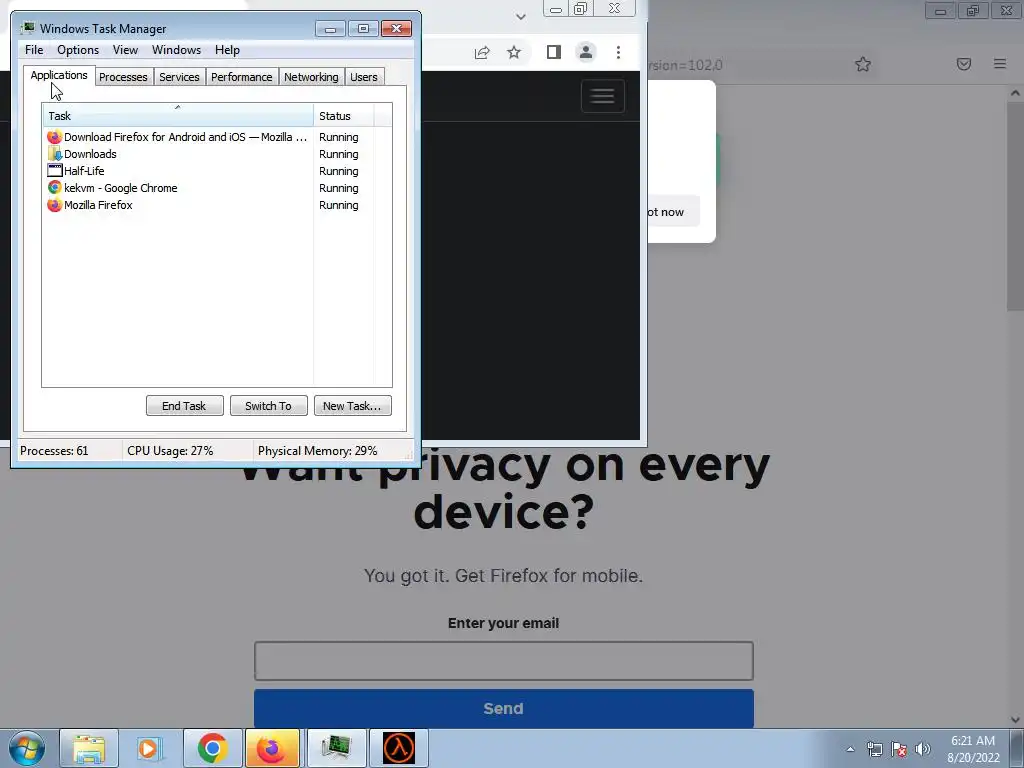The width and height of the screenshot is (1024, 768).
Task: Click the Task Manager taskbar icon
Action: coord(336,748)
